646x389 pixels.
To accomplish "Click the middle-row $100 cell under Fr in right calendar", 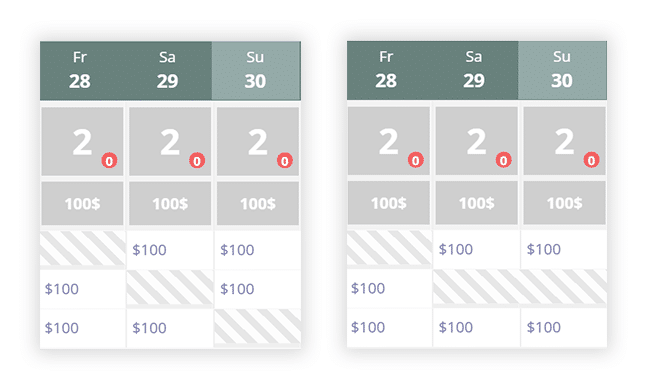I will [x=389, y=288].
